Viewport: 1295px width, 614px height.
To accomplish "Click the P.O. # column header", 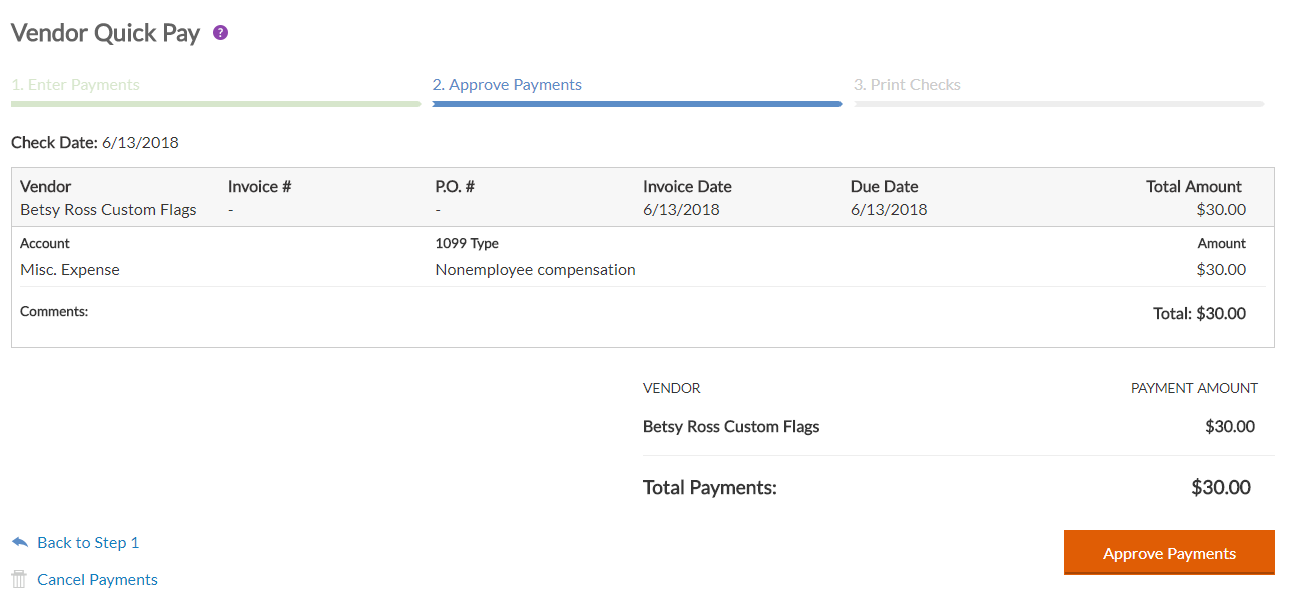I will point(455,187).
